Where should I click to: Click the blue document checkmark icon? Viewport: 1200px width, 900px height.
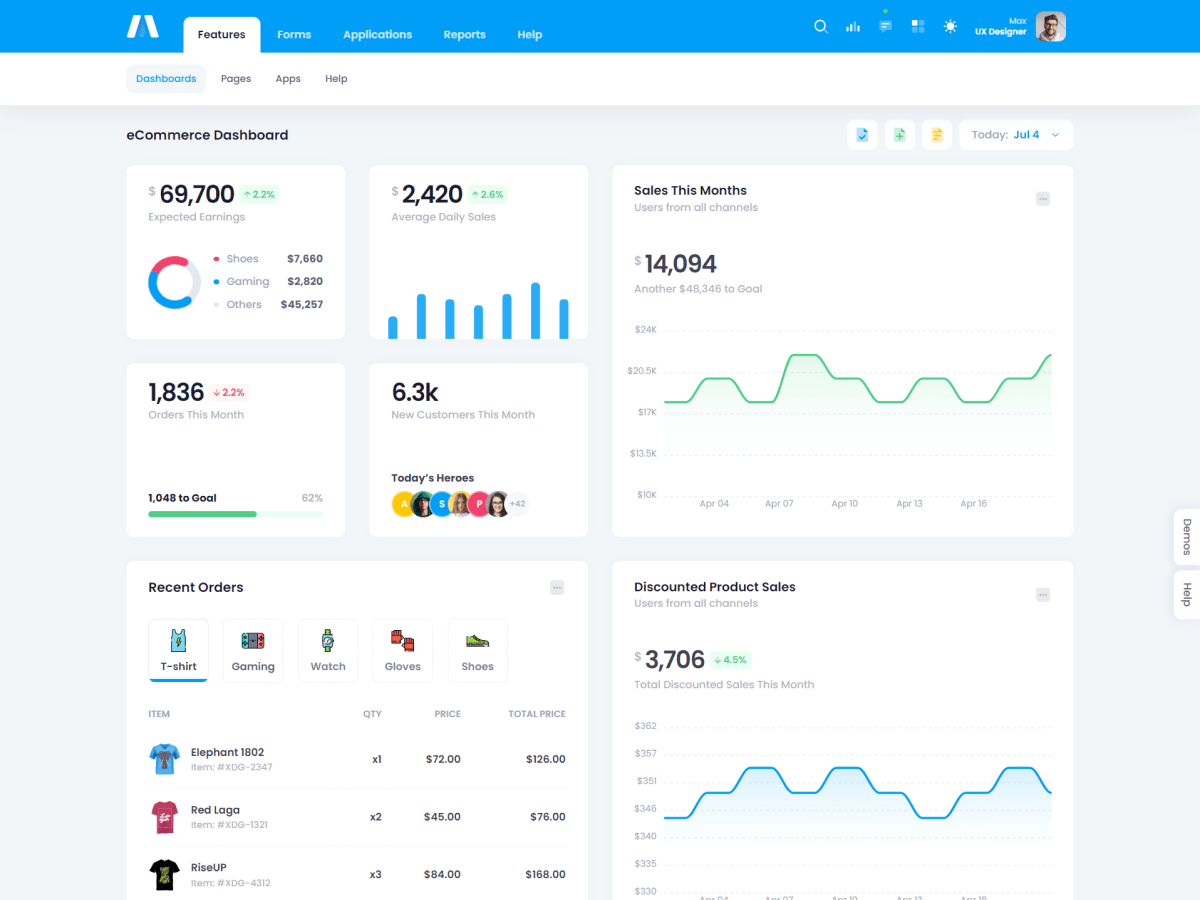pyautogui.click(x=862, y=135)
